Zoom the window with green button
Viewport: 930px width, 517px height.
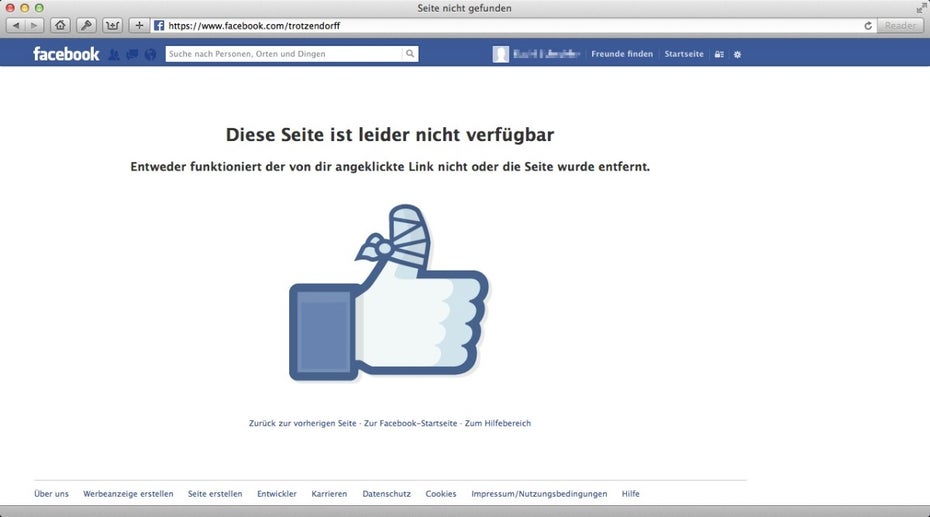[39, 8]
